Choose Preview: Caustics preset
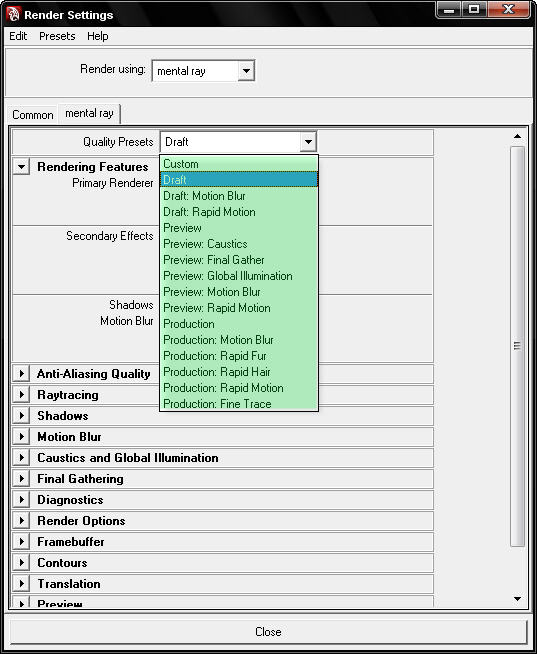 239,244
